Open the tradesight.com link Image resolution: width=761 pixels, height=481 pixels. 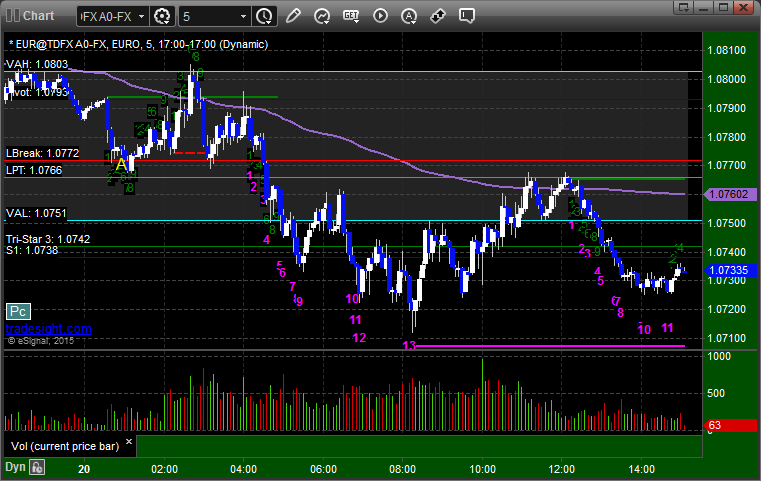click(x=49, y=329)
